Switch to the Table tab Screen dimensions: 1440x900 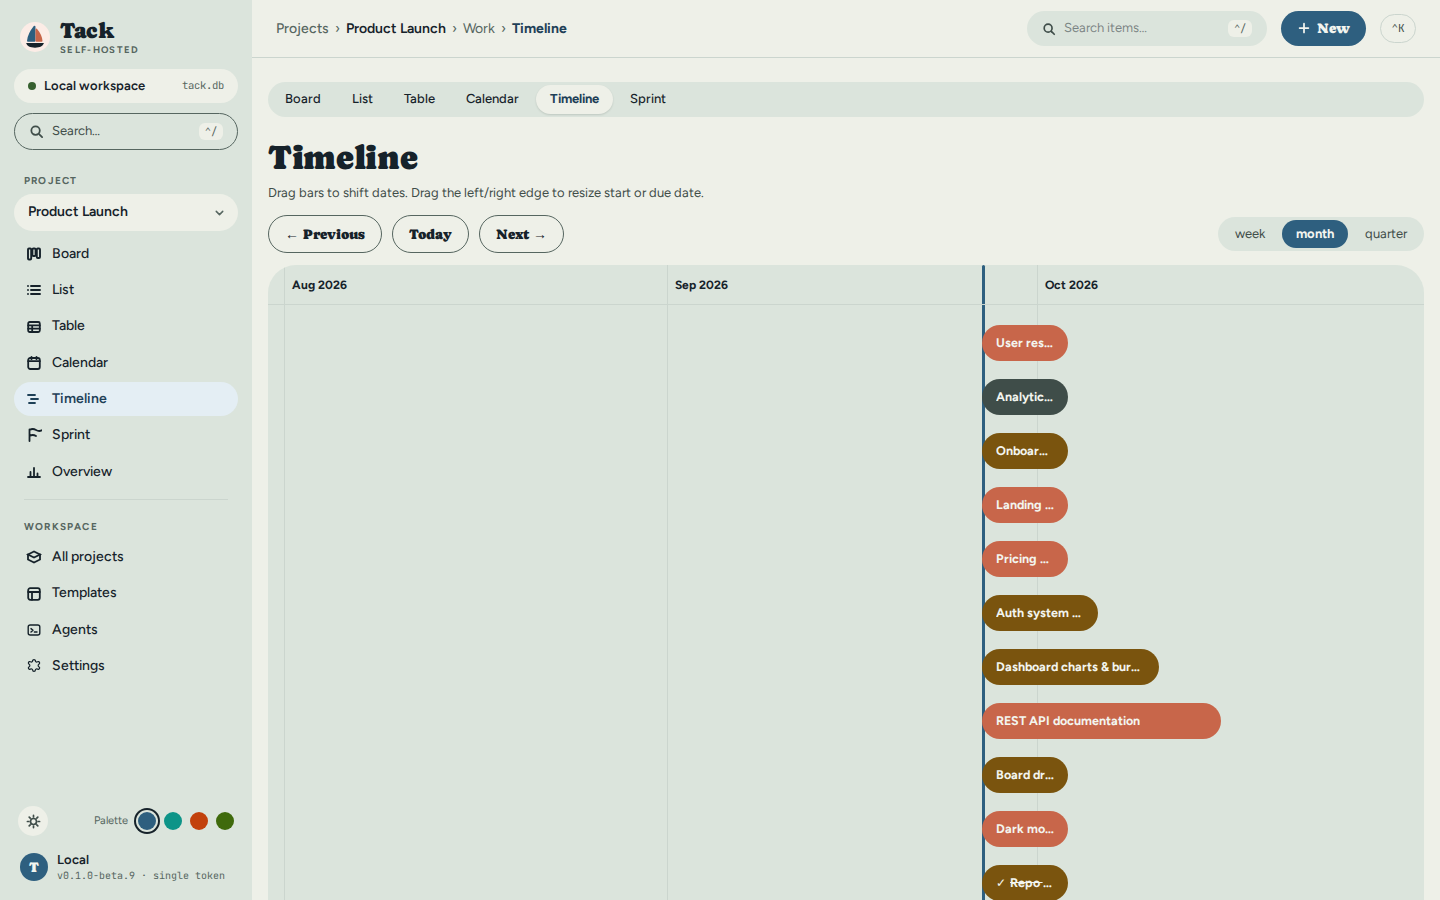[x=419, y=99]
